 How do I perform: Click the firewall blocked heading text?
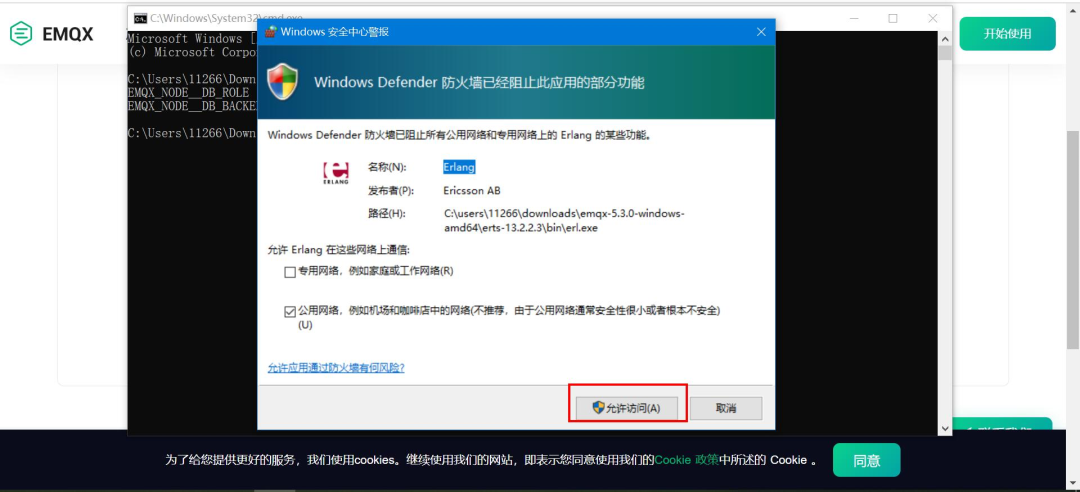pyautogui.click(x=479, y=83)
